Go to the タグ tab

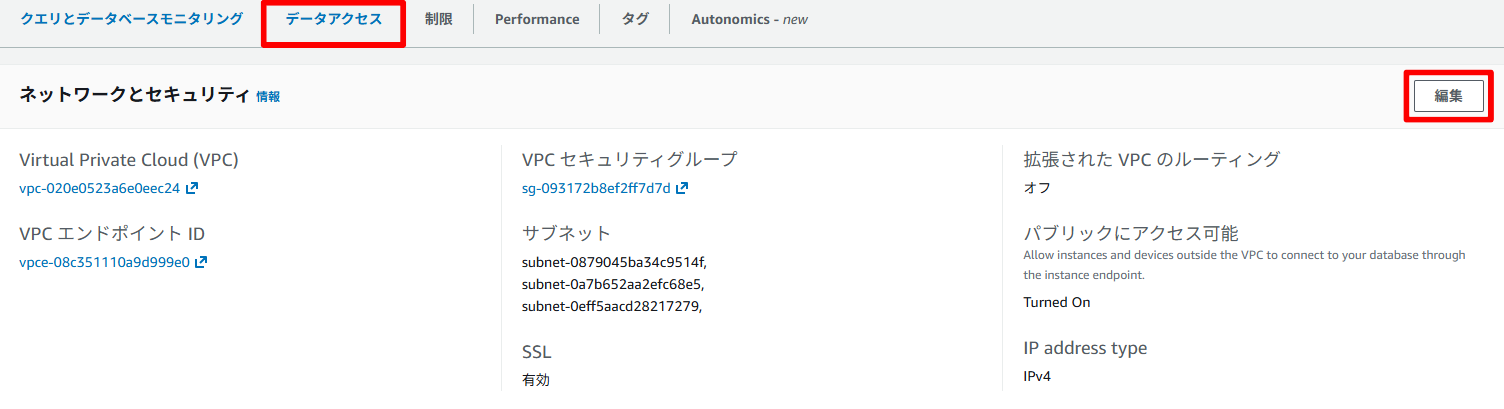[x=635, y=19]
